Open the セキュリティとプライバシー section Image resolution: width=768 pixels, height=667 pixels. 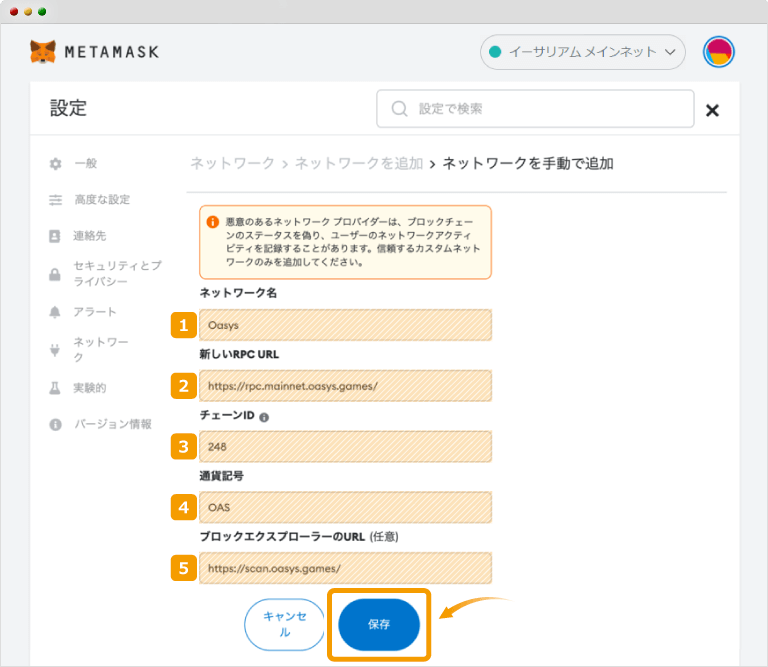tap(118, 273)
